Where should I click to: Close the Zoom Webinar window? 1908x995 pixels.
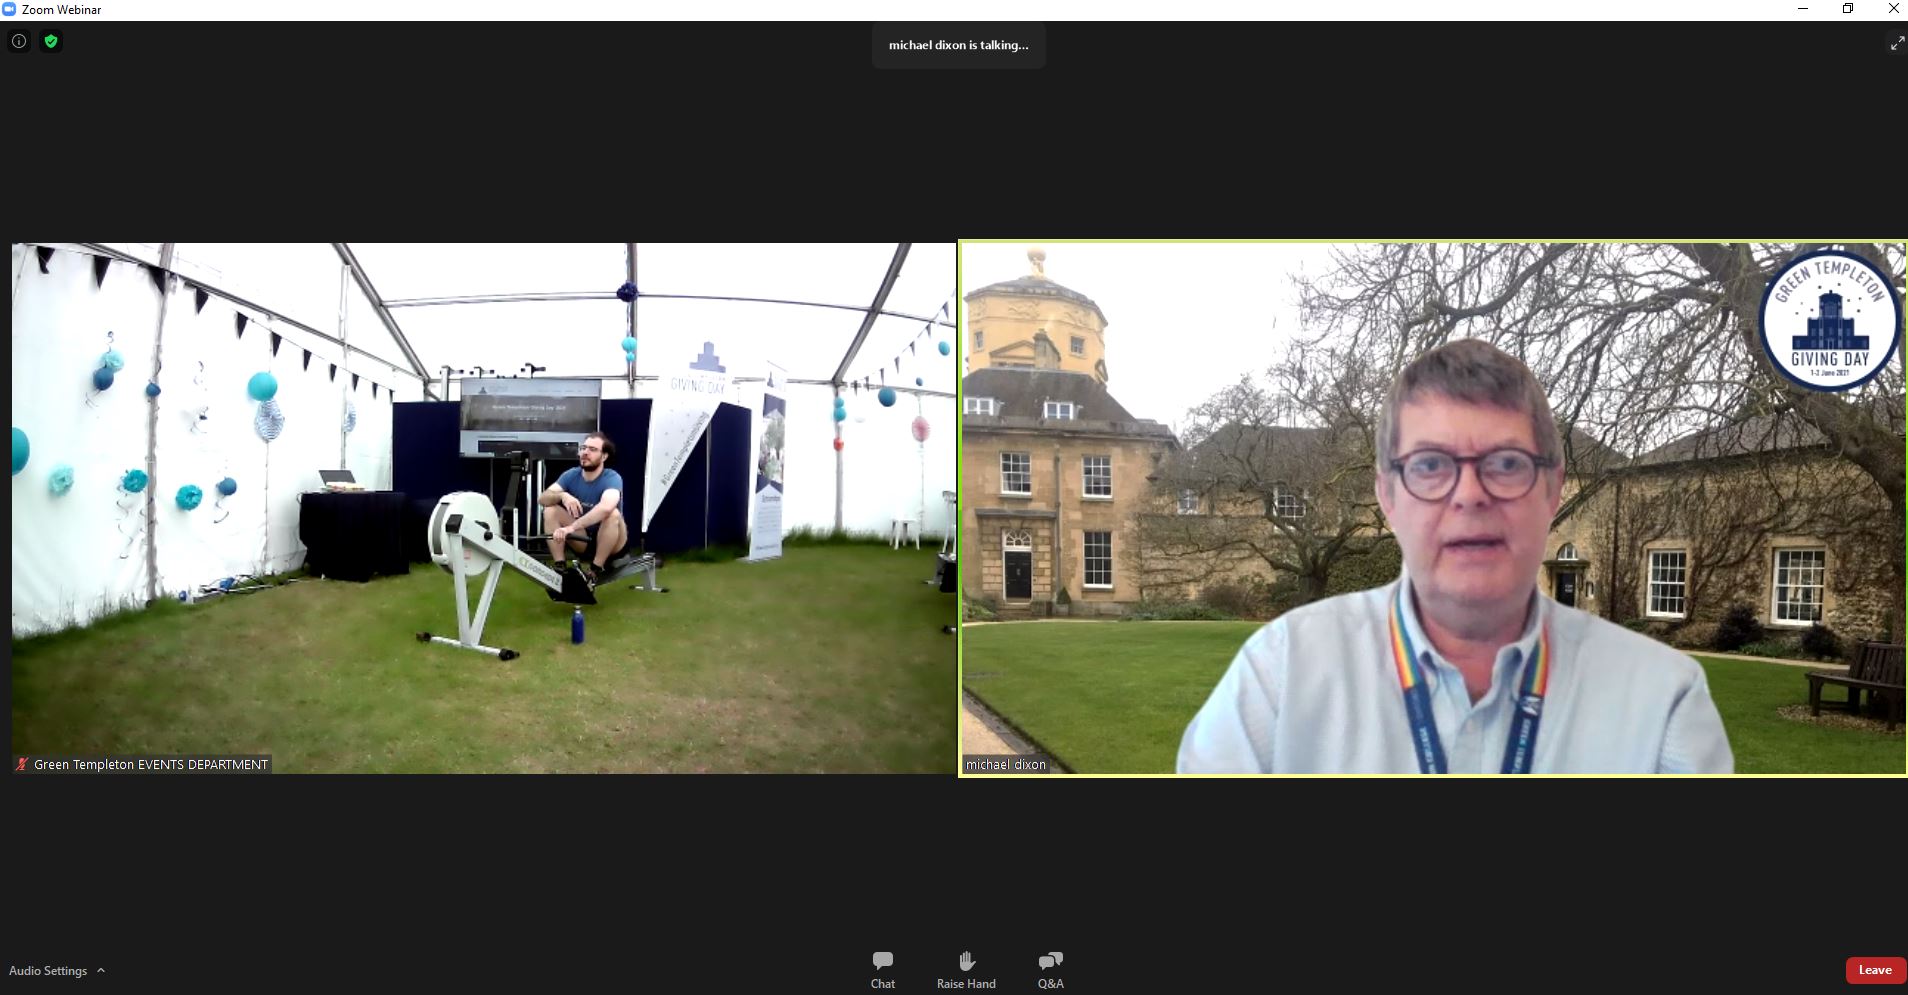(x=1893, y=9)
